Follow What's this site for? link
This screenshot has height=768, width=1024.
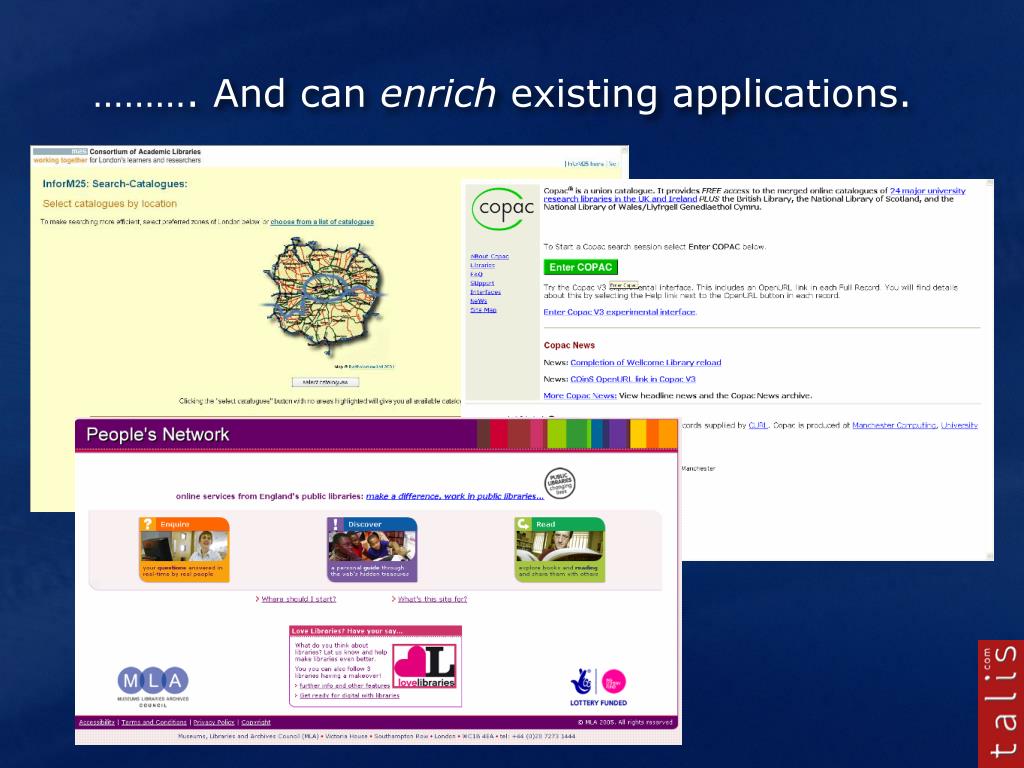pos(432,599)
